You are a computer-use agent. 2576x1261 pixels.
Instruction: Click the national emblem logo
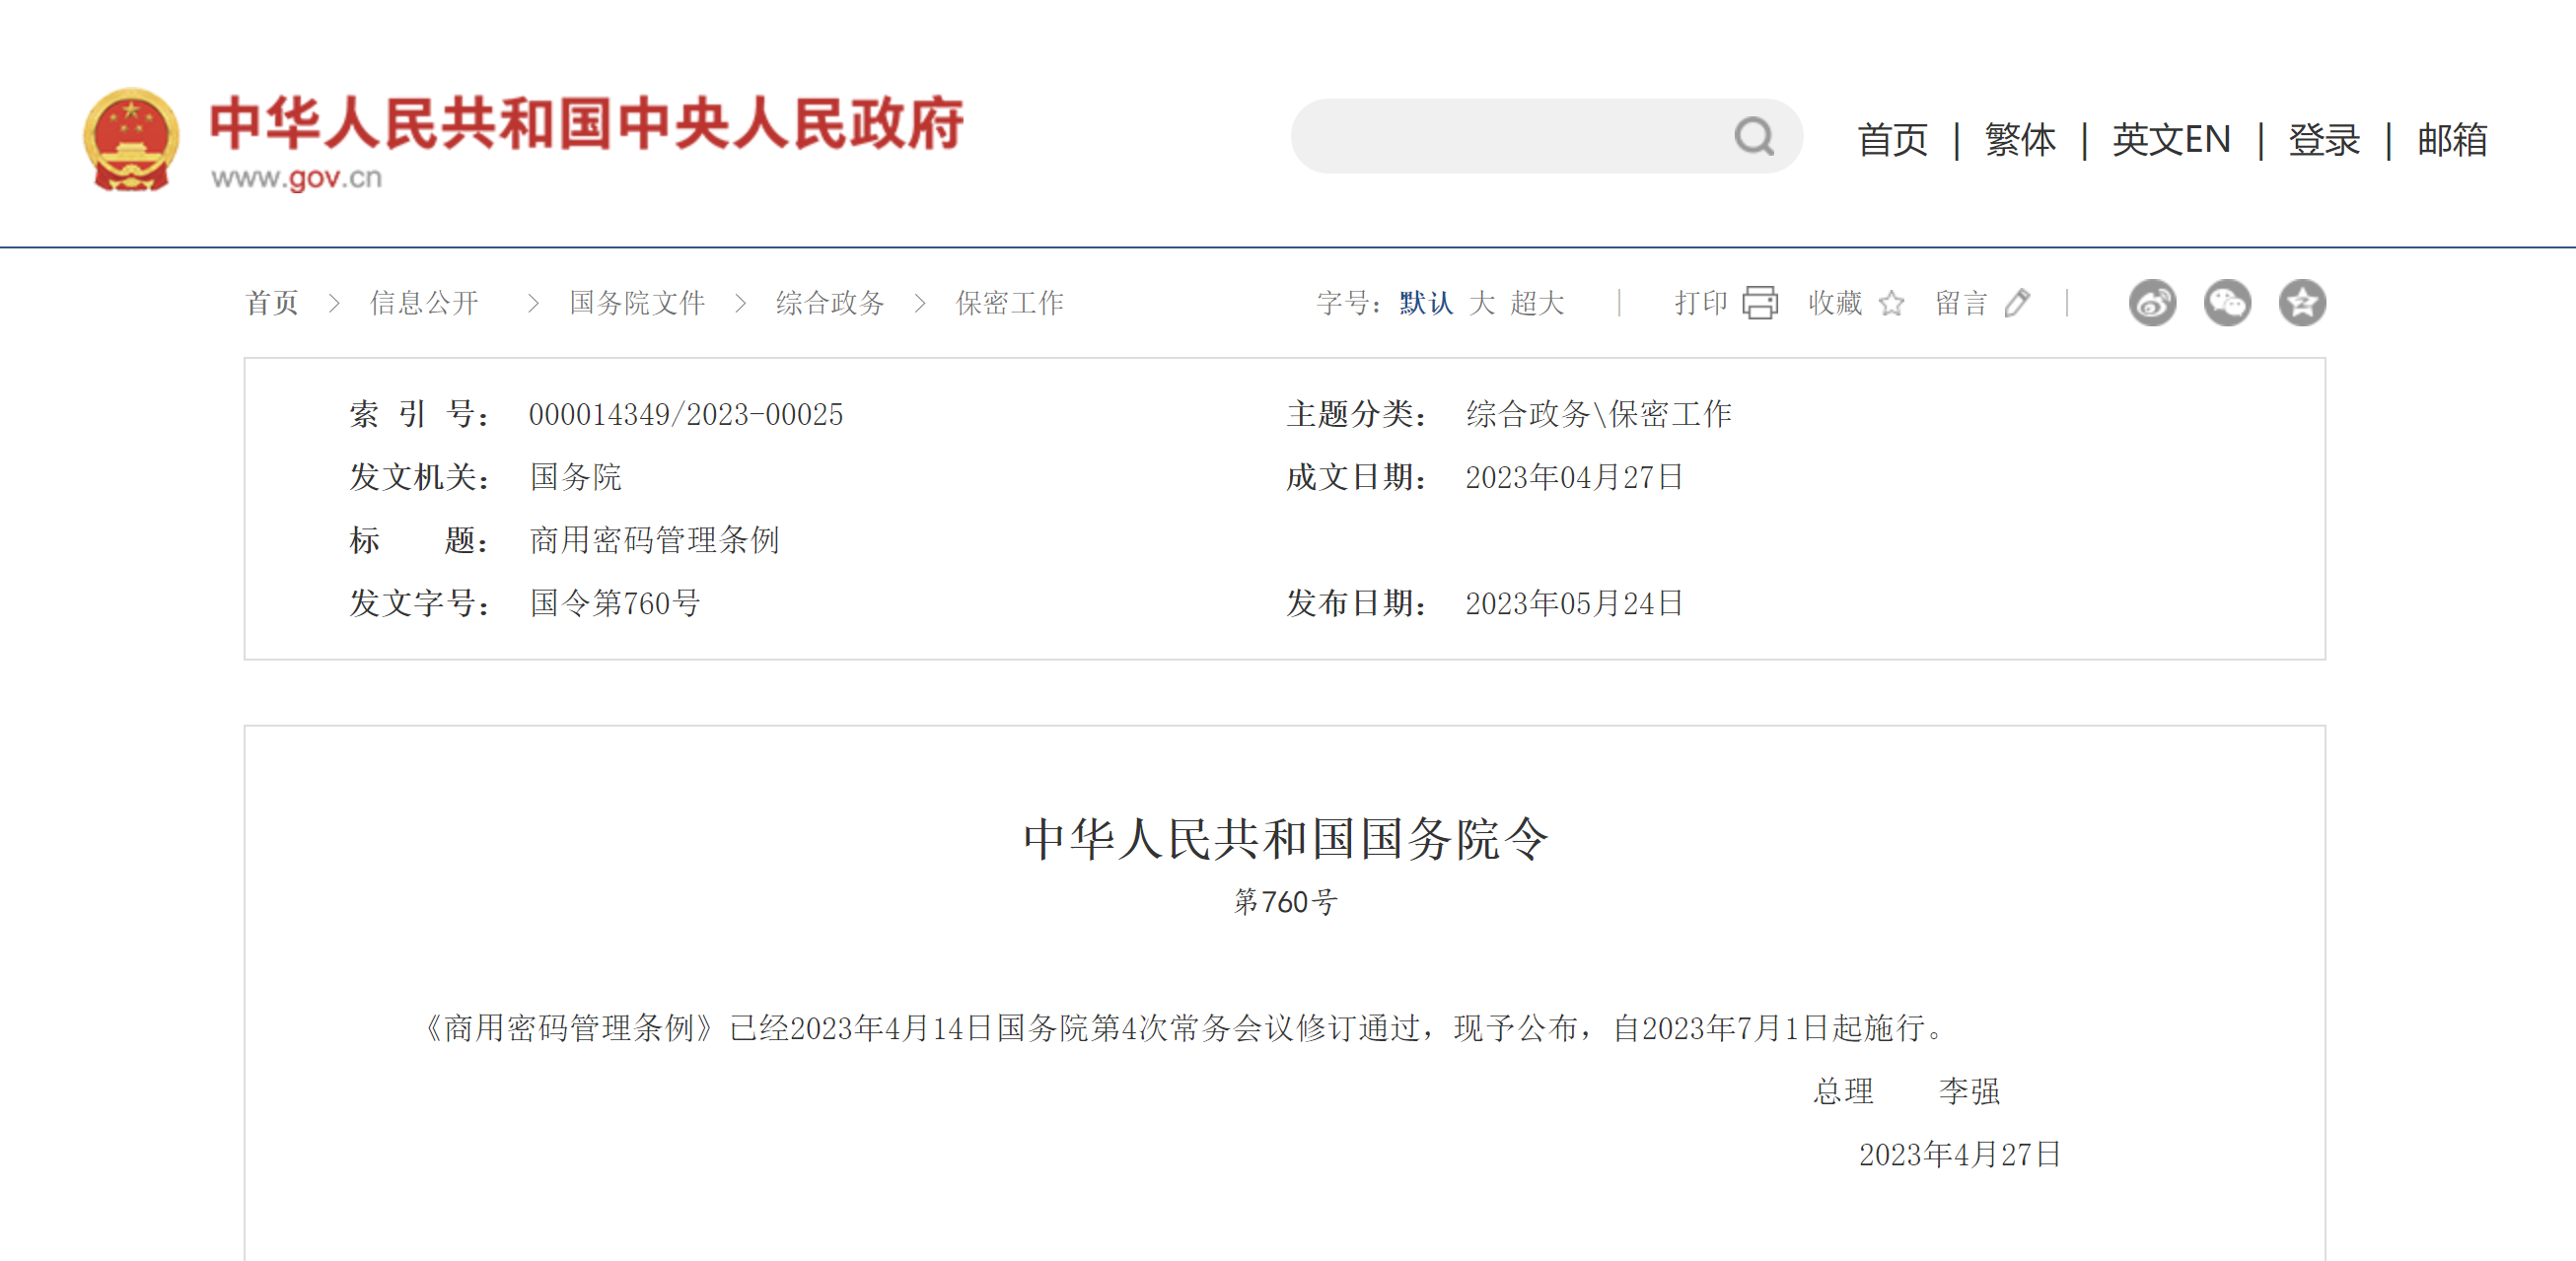coord(131,139)
